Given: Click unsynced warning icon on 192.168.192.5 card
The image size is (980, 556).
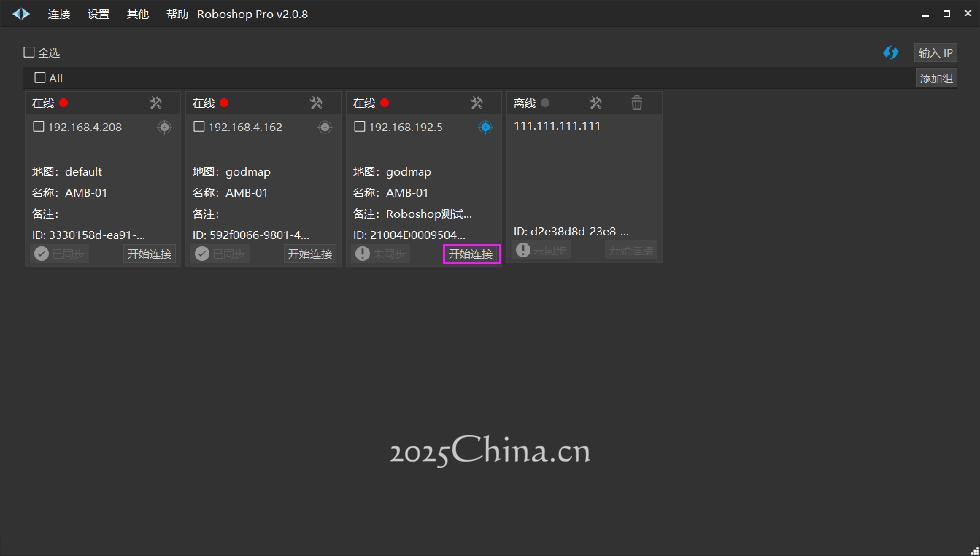Looking at the screenshot, I should tap(362, 254).
